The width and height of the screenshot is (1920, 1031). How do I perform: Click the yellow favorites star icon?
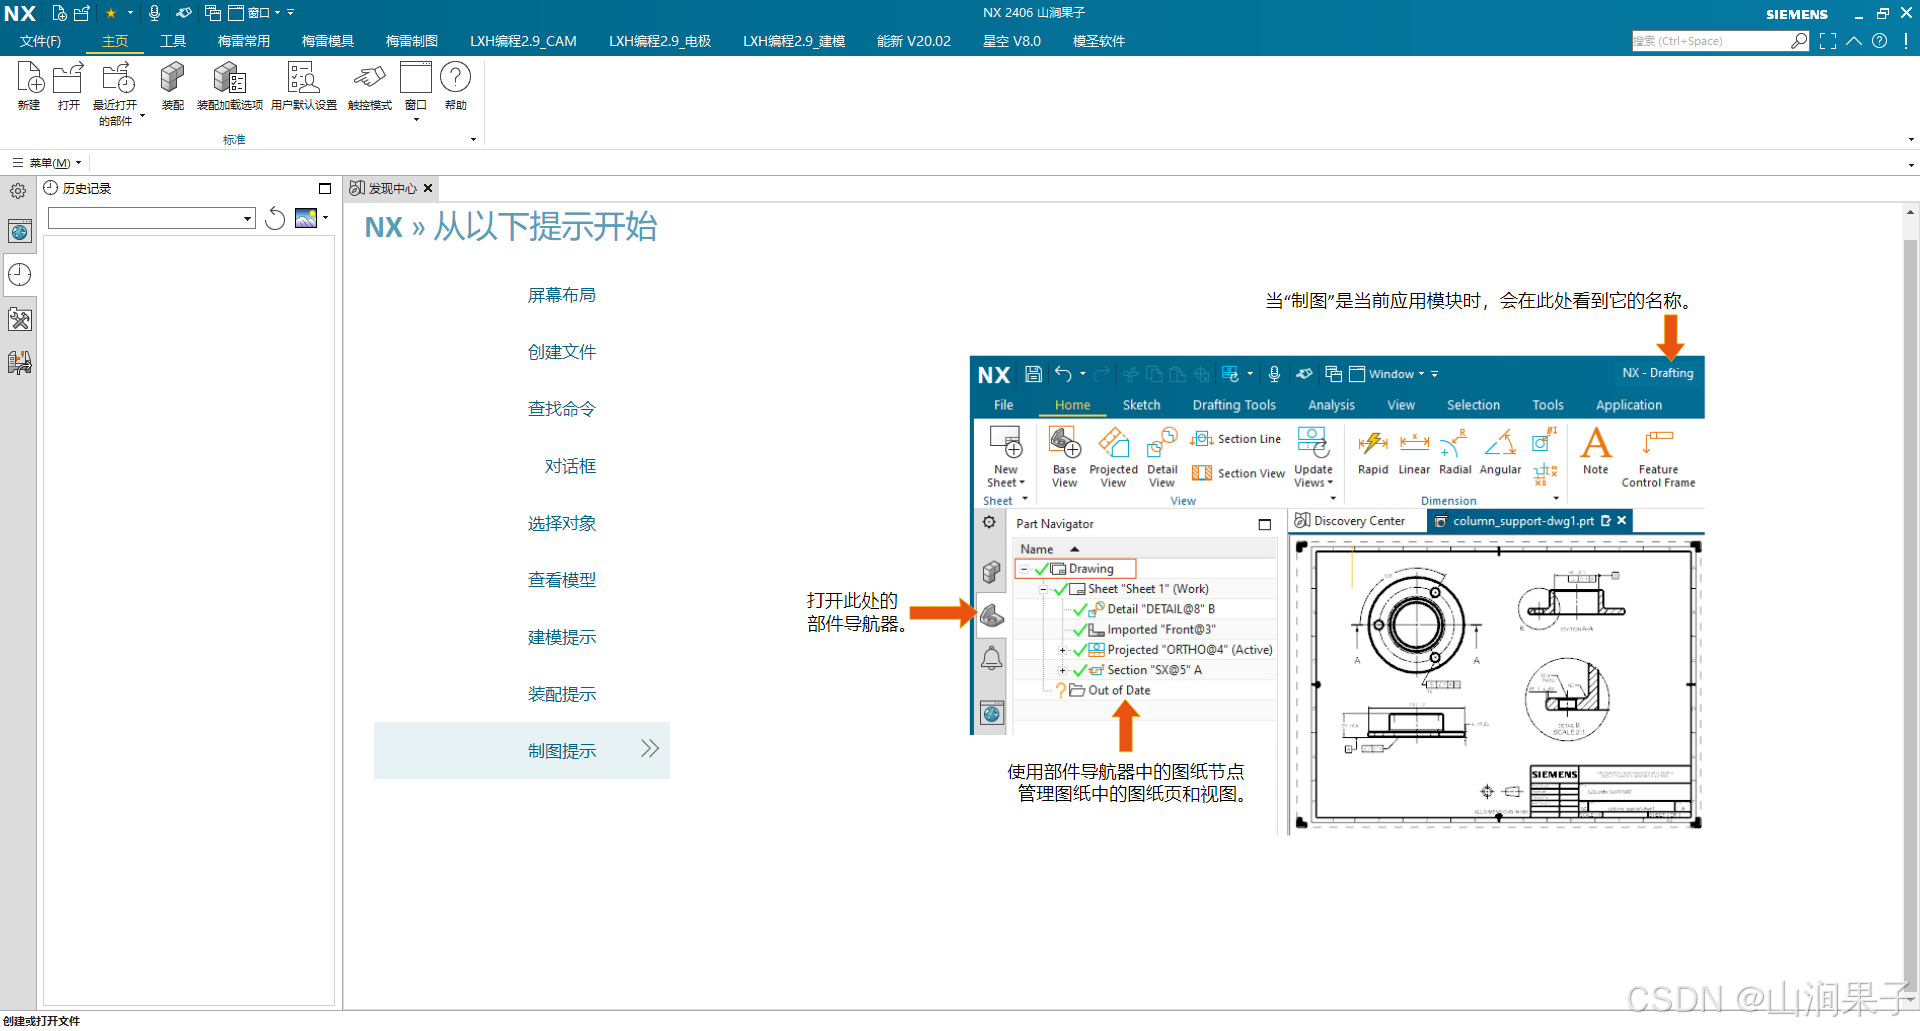point(111,13)
